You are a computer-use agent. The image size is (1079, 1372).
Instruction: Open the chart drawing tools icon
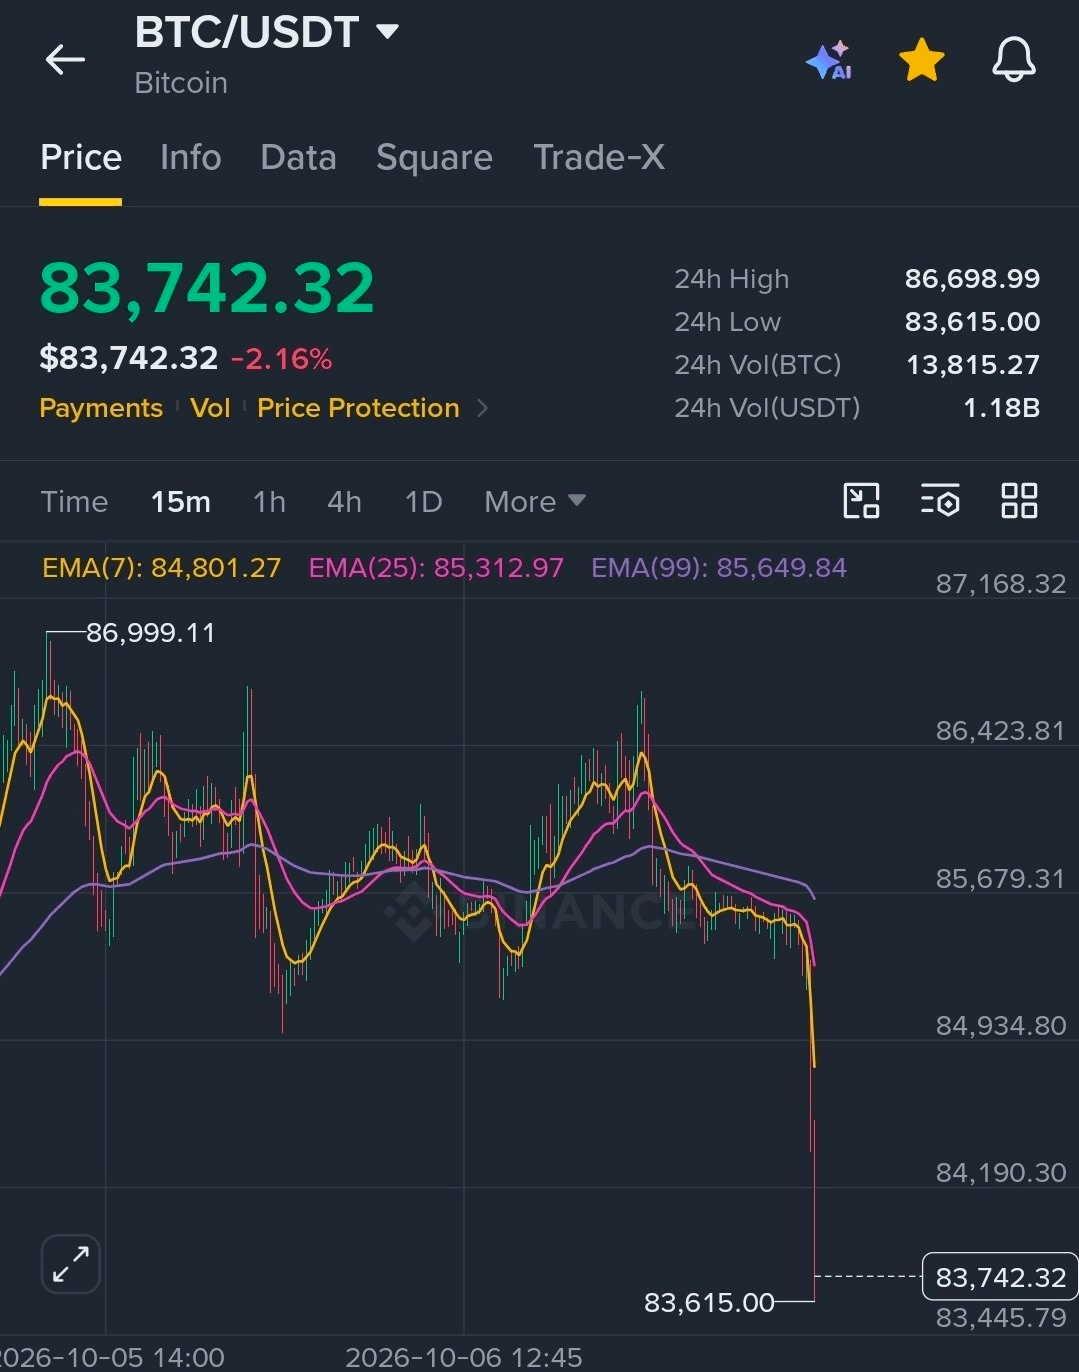point(861,500)
